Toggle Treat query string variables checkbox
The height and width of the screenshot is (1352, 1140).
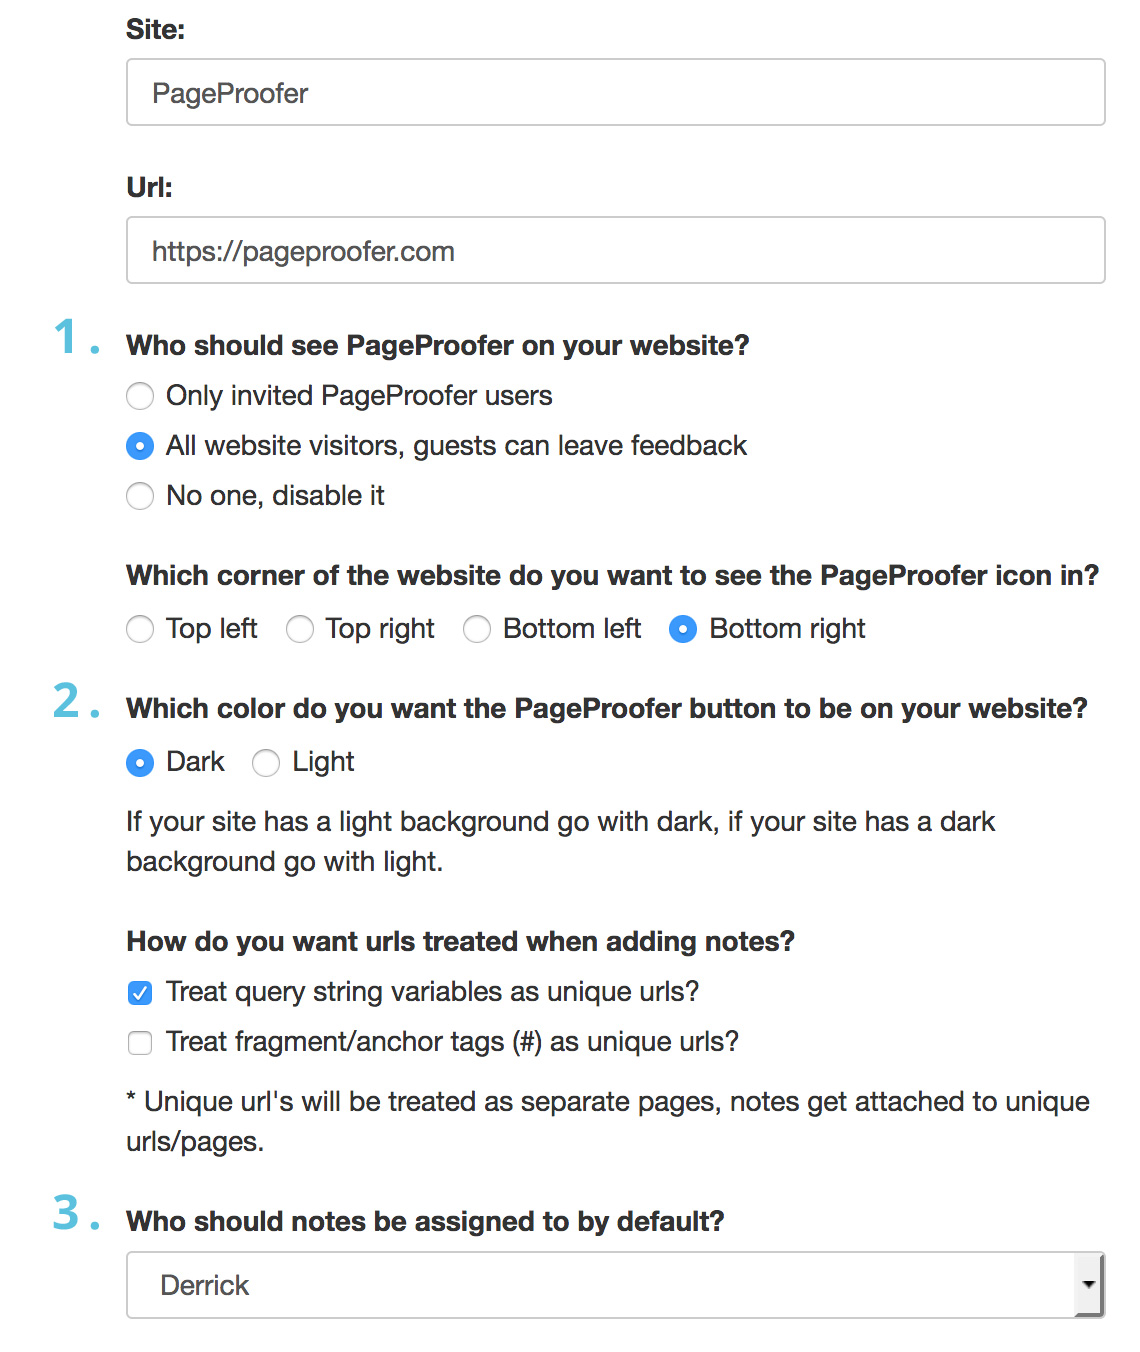tap(140, 993)
